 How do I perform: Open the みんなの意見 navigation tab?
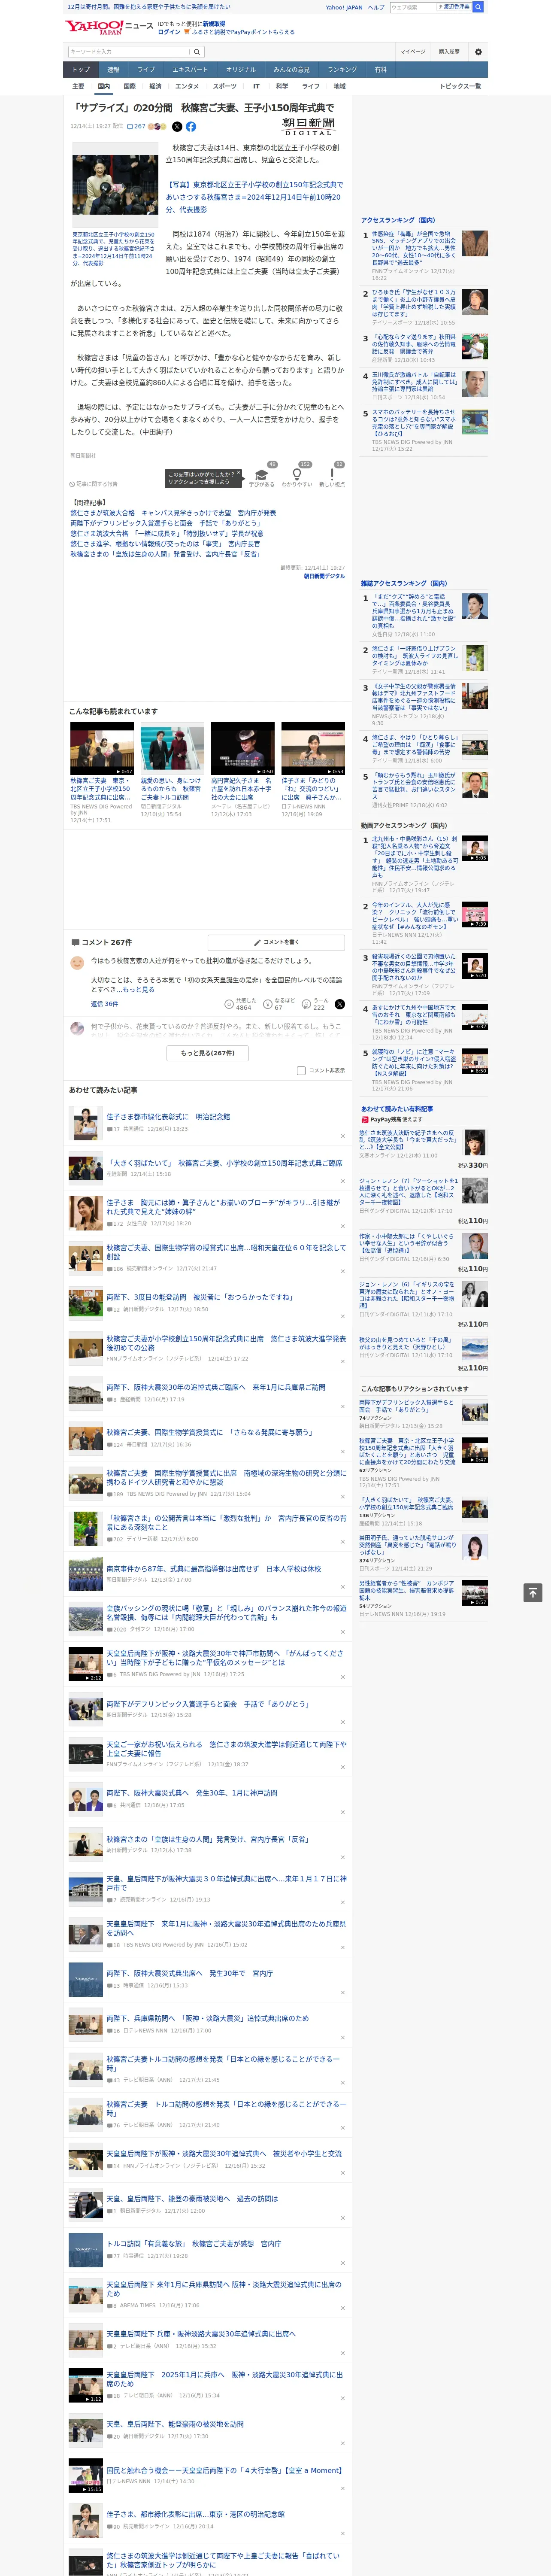pos(291,70)
